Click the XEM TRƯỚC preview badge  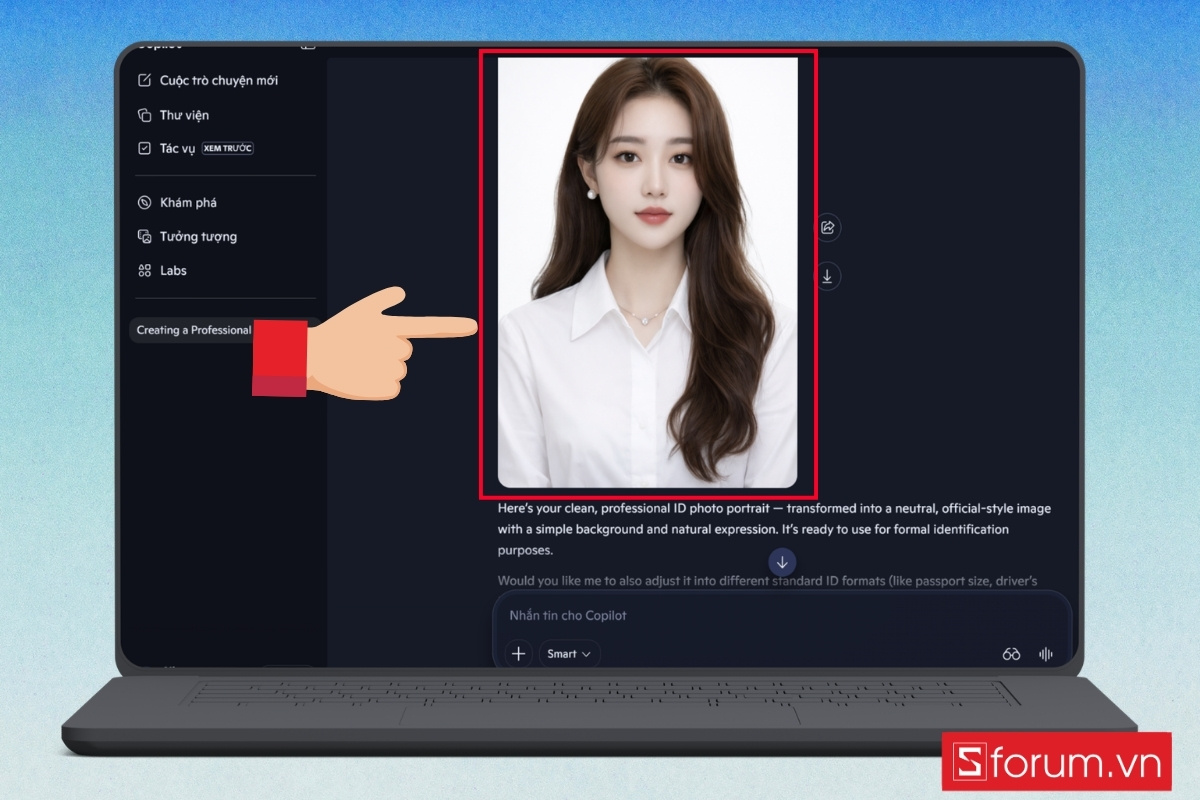228,148
